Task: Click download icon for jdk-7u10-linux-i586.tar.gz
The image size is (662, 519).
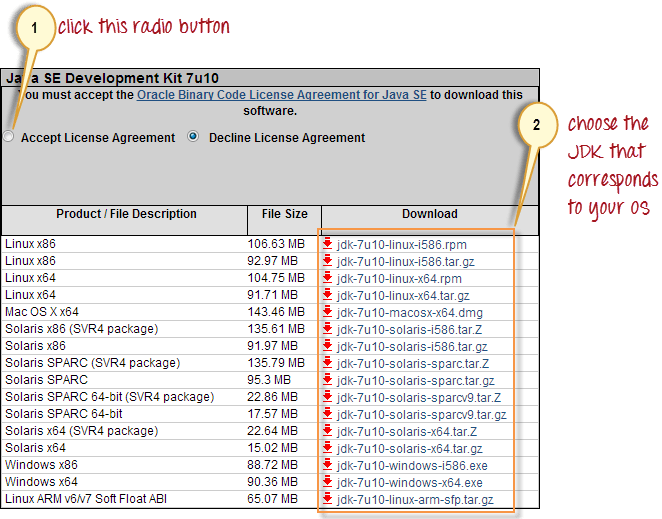Action: (x=327, y=261)
